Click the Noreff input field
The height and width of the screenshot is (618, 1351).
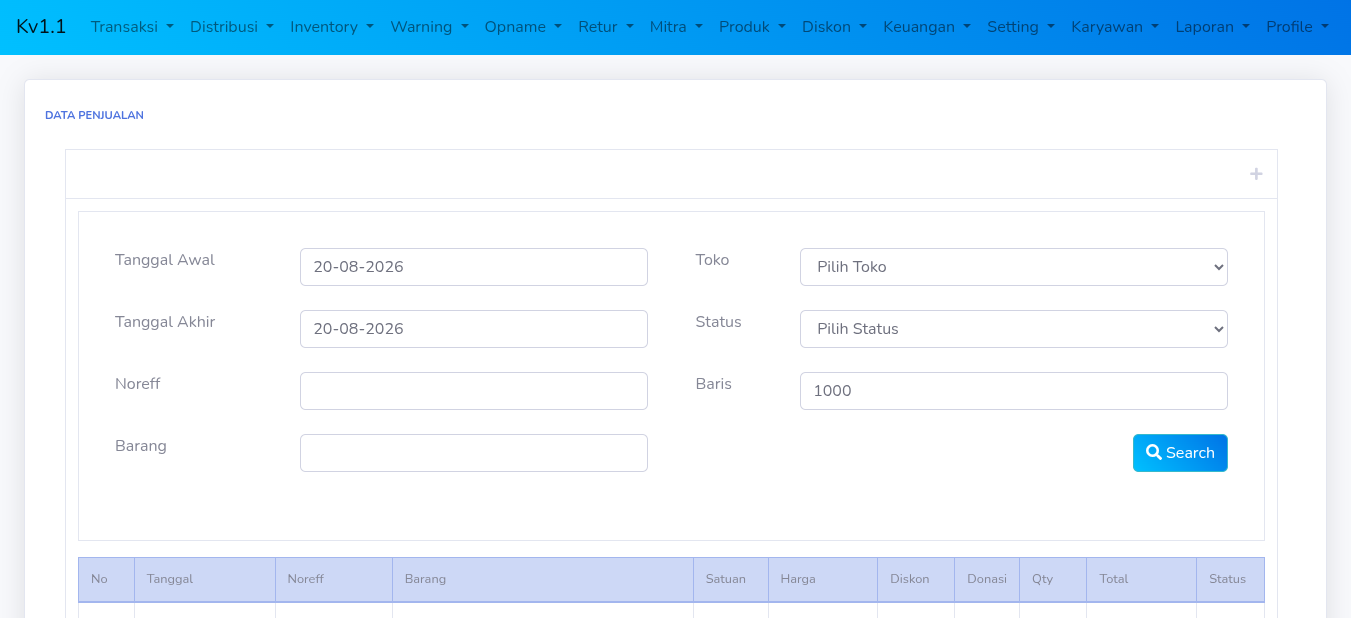pos(474,391)
